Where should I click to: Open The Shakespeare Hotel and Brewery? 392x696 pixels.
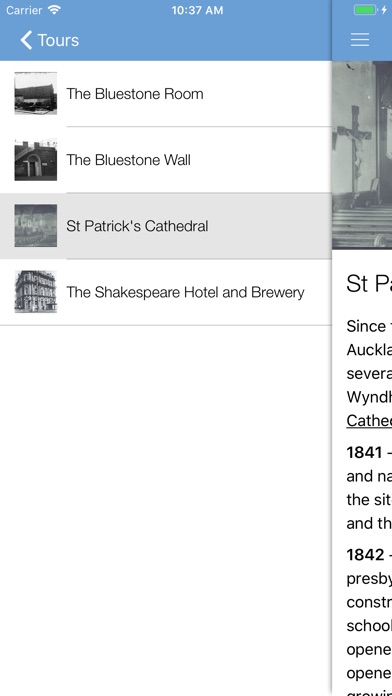click(x=166, y=292)
